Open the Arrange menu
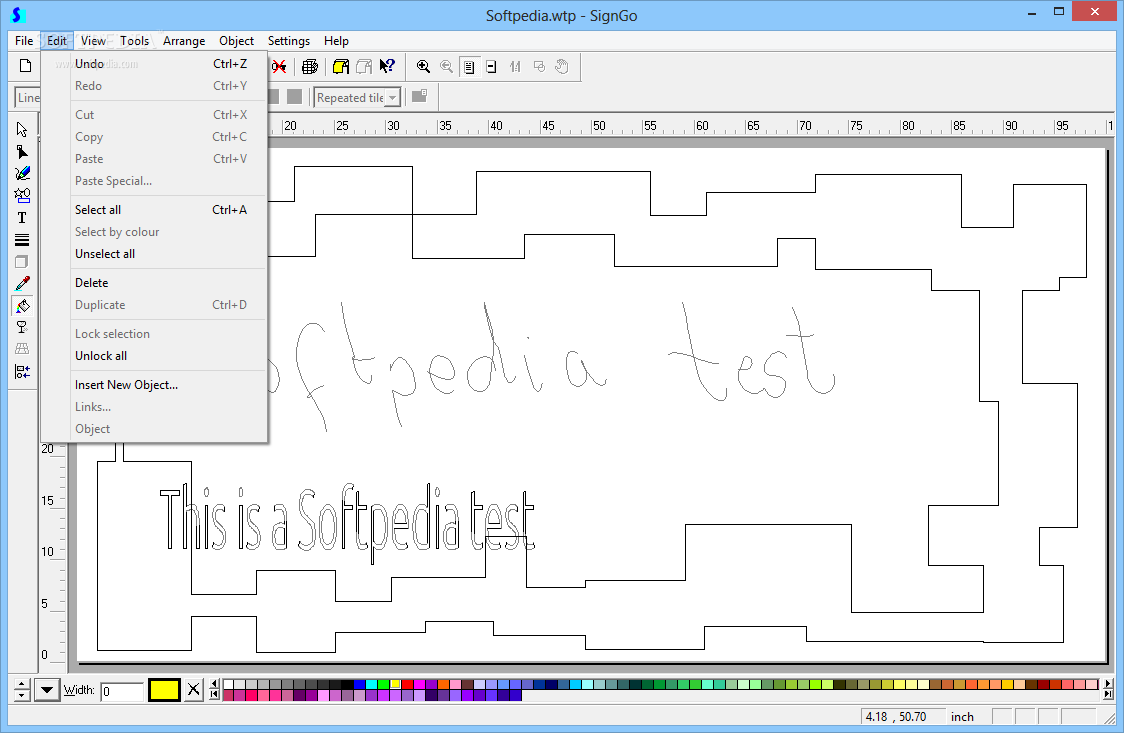The image size is (1124, 733). 184,41
